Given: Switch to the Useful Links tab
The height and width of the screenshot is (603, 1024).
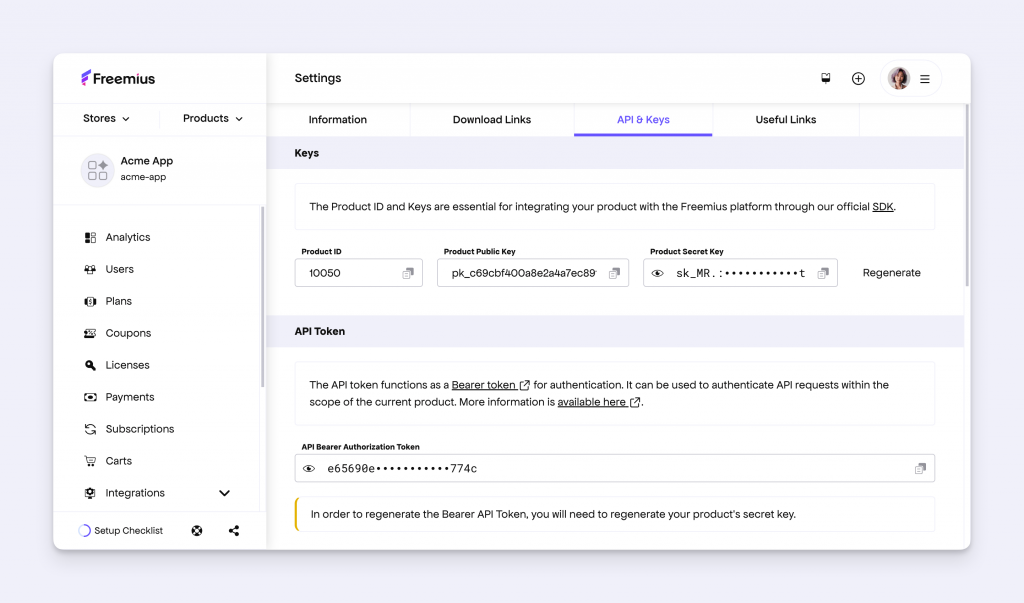Looking at the screenshot, I should [786, 120].
